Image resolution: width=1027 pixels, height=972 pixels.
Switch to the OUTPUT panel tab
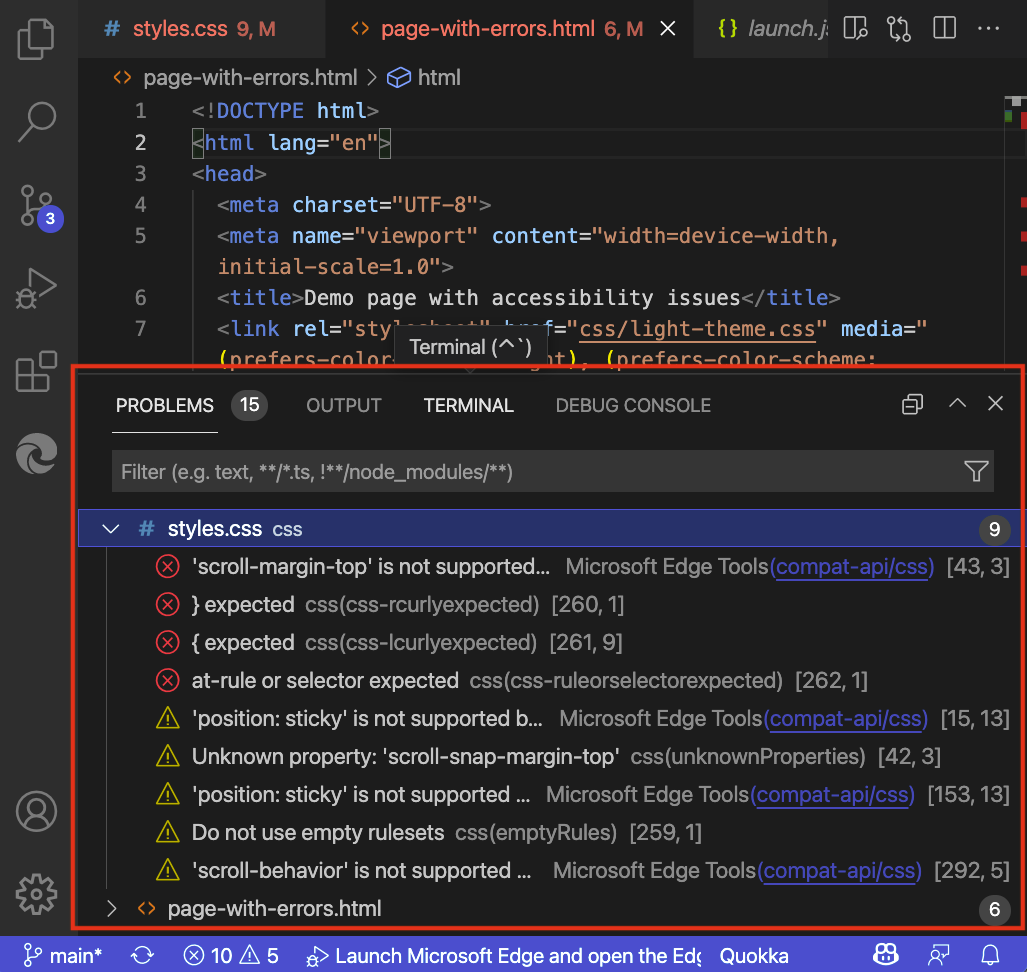point(343,405)
